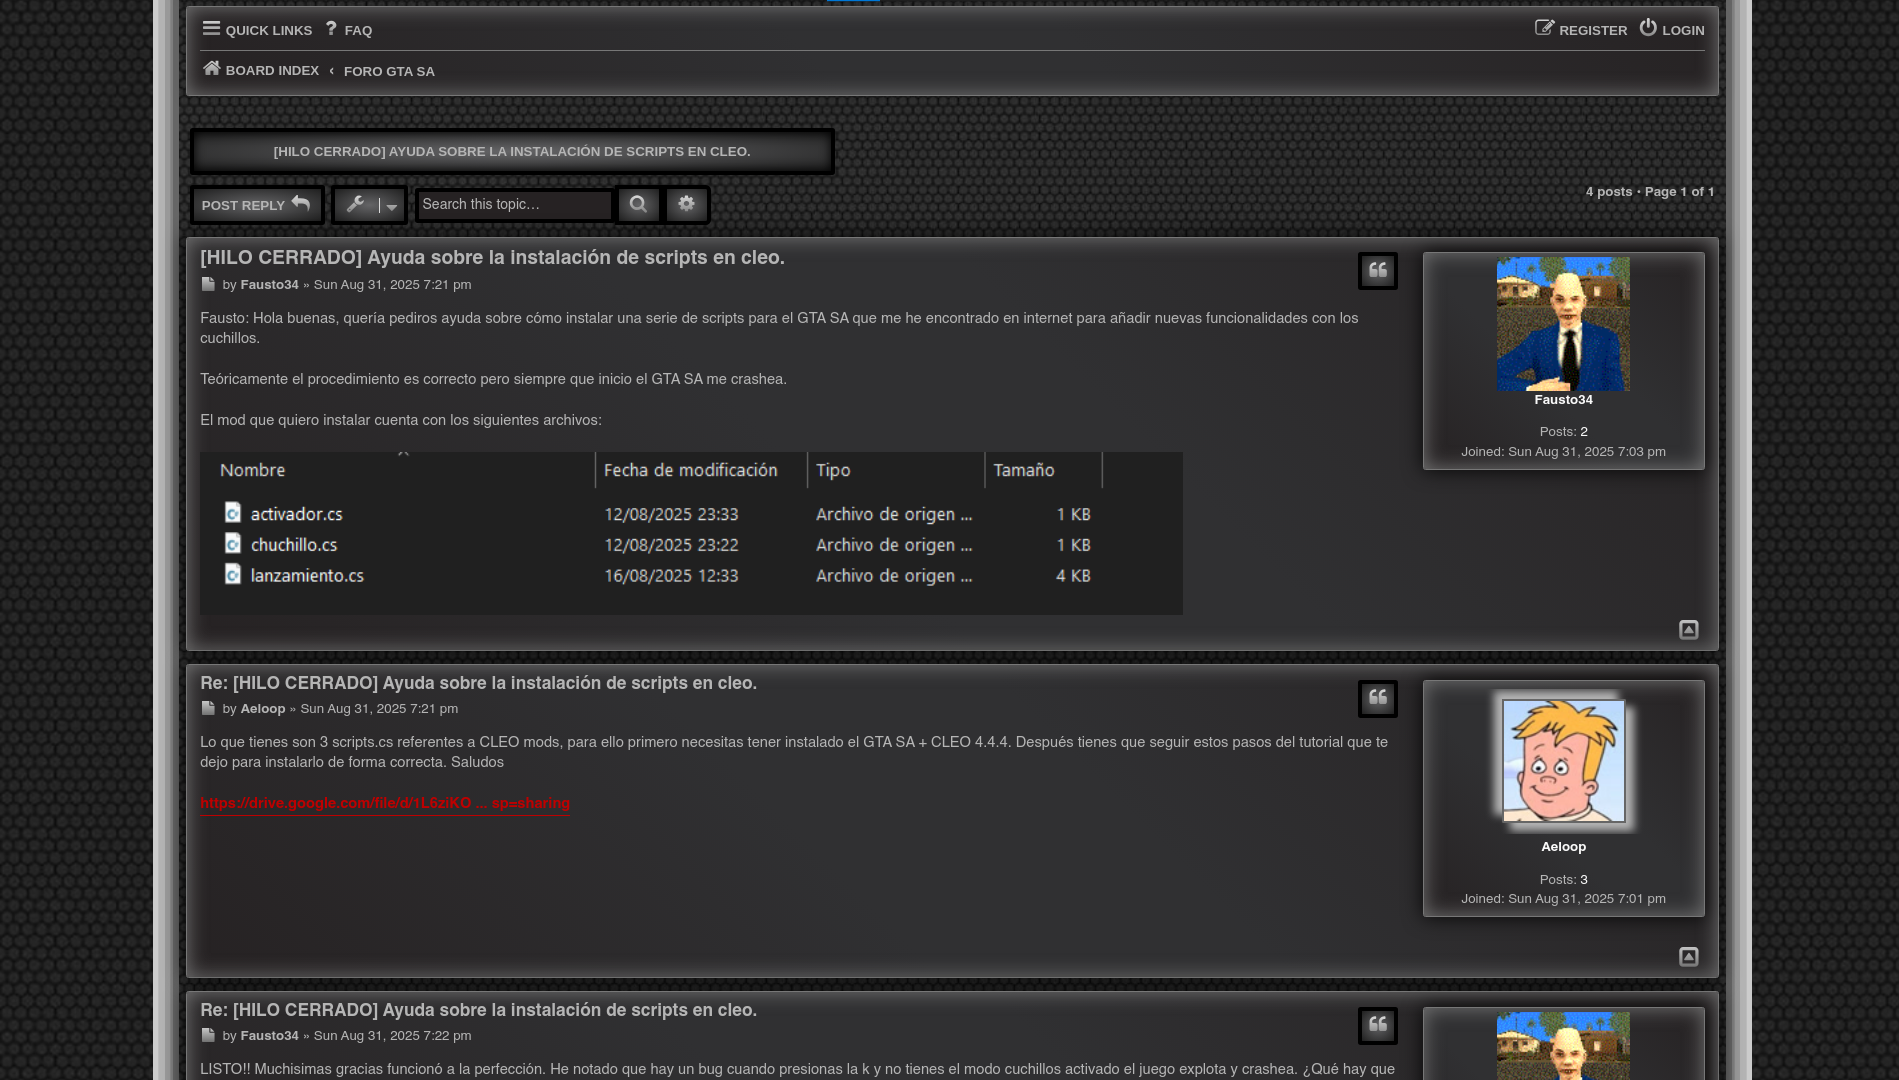Jump to top from first post

1688,629
